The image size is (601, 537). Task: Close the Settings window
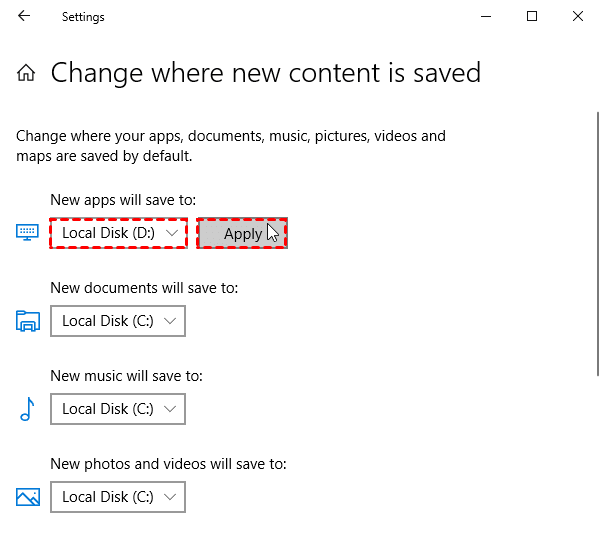pyautogui.click(x=578, y=16)
